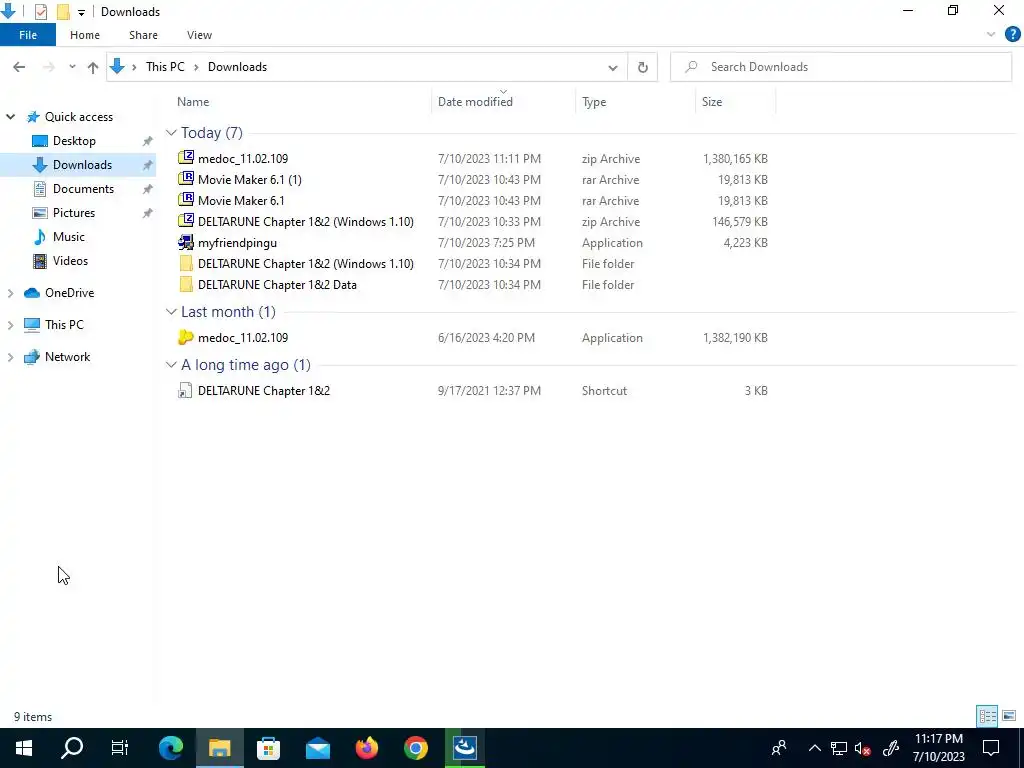Image resolution: width=1024 pixels, height=768 pixels.
Task: Launch Microsoft Edge from the taskbar
Action: click(x=171, y=748)
